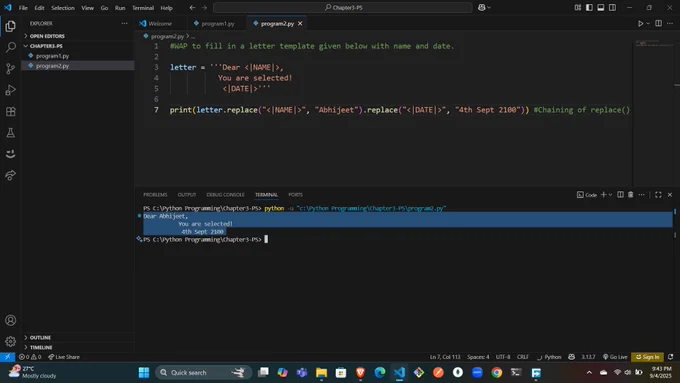Click the Chapter3-PS command center search box
The image size is (680, 383).
(x=343, y=7)
